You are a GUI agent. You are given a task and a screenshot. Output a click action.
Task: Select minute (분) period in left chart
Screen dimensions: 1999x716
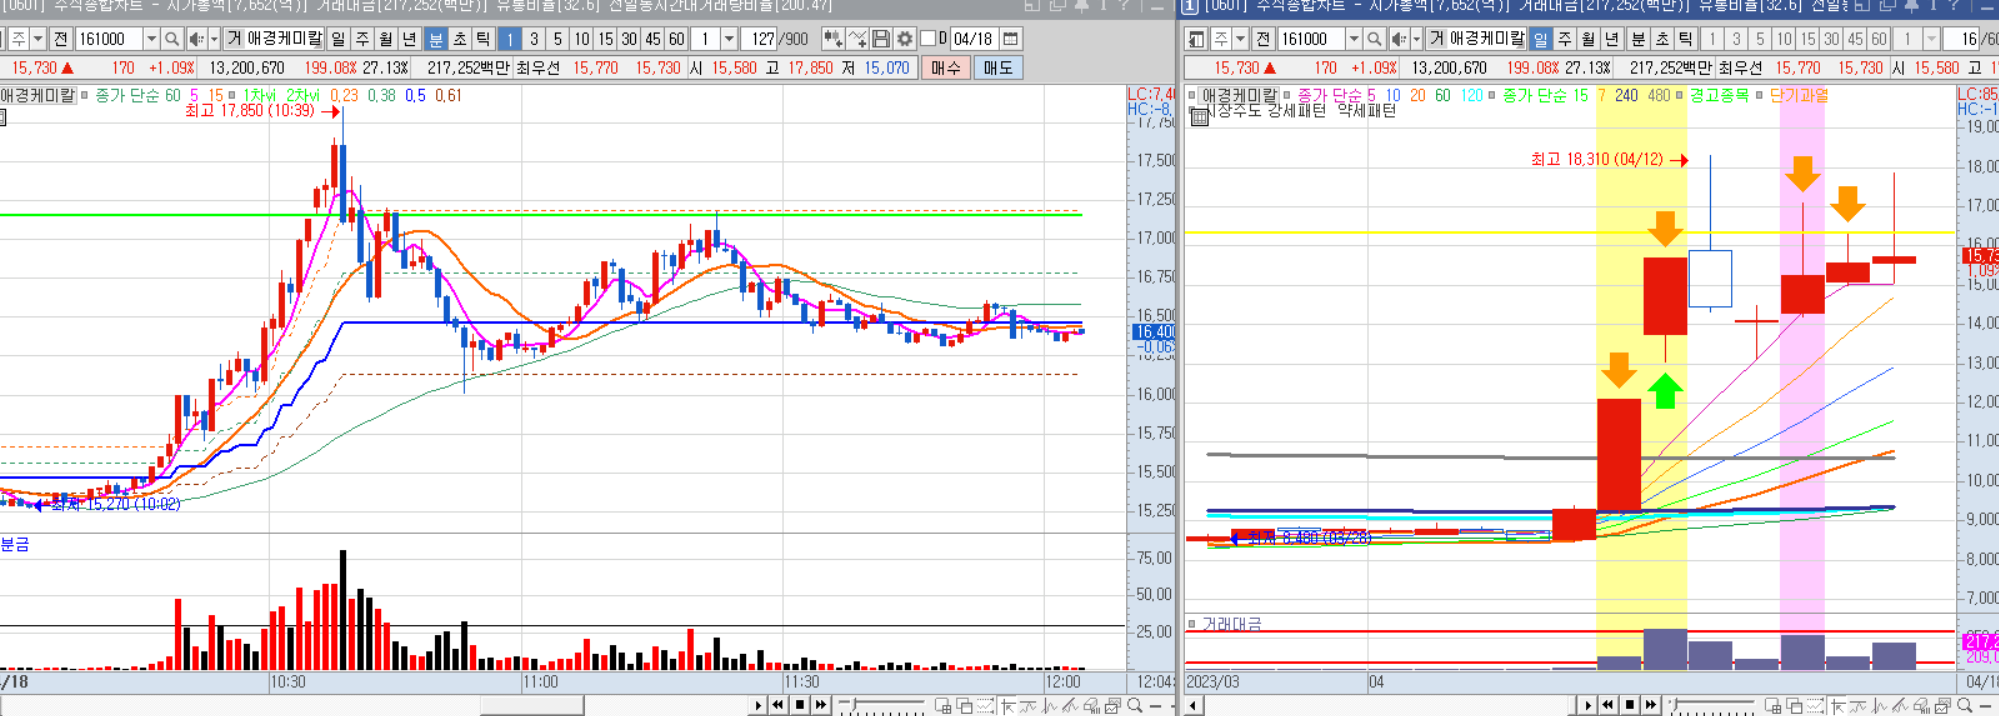pos(436,39)
